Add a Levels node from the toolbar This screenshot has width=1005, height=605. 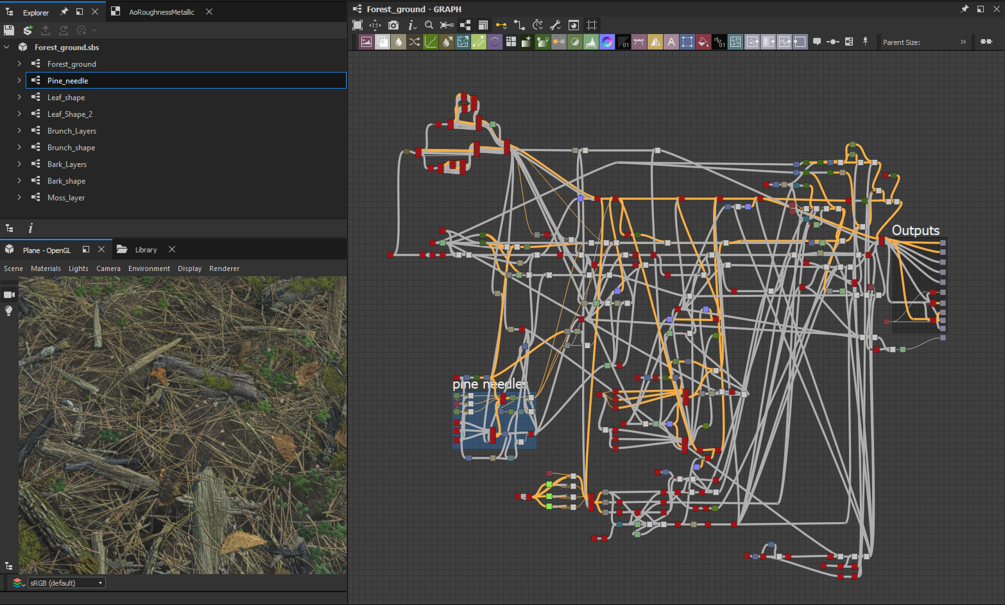click(591, 42)
